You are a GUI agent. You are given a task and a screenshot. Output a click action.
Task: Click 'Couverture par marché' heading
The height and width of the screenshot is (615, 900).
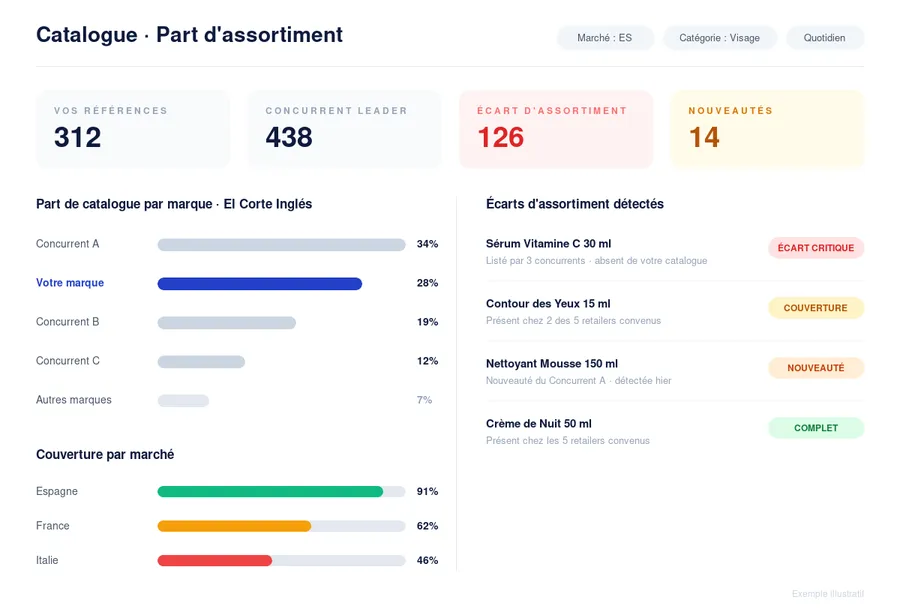click(x=105, y=455)
